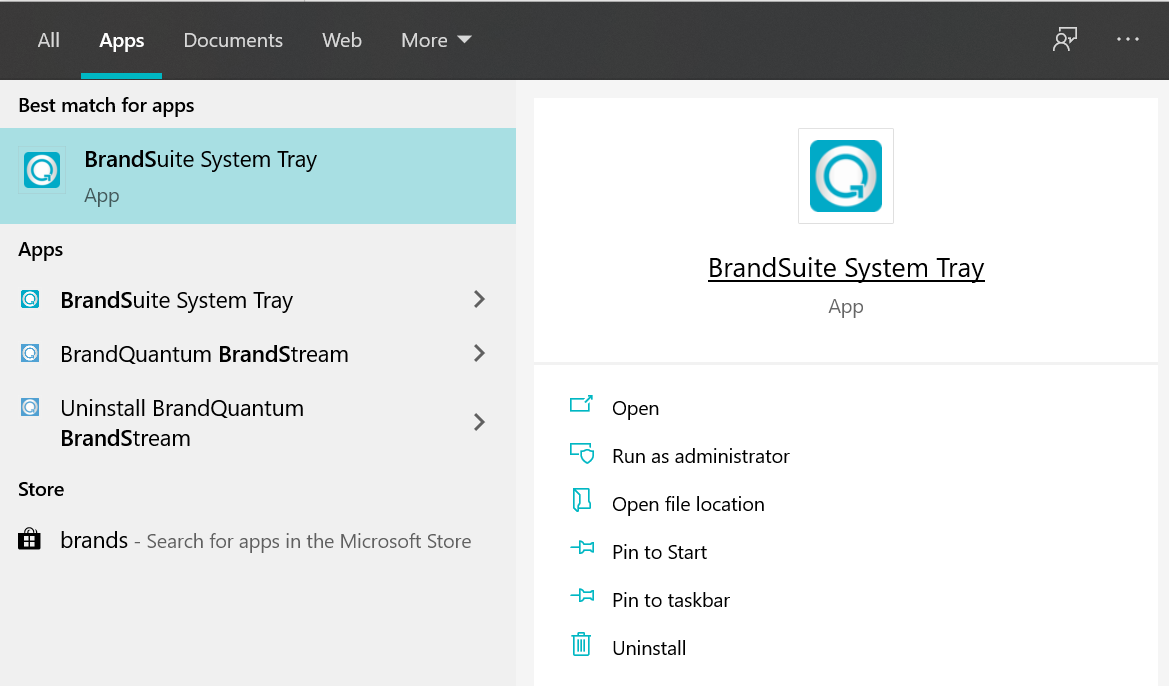Expand BrandQuantum BrandStream chevron arrow
This screenshot has height=686, width=1169.
pos(479,353)
